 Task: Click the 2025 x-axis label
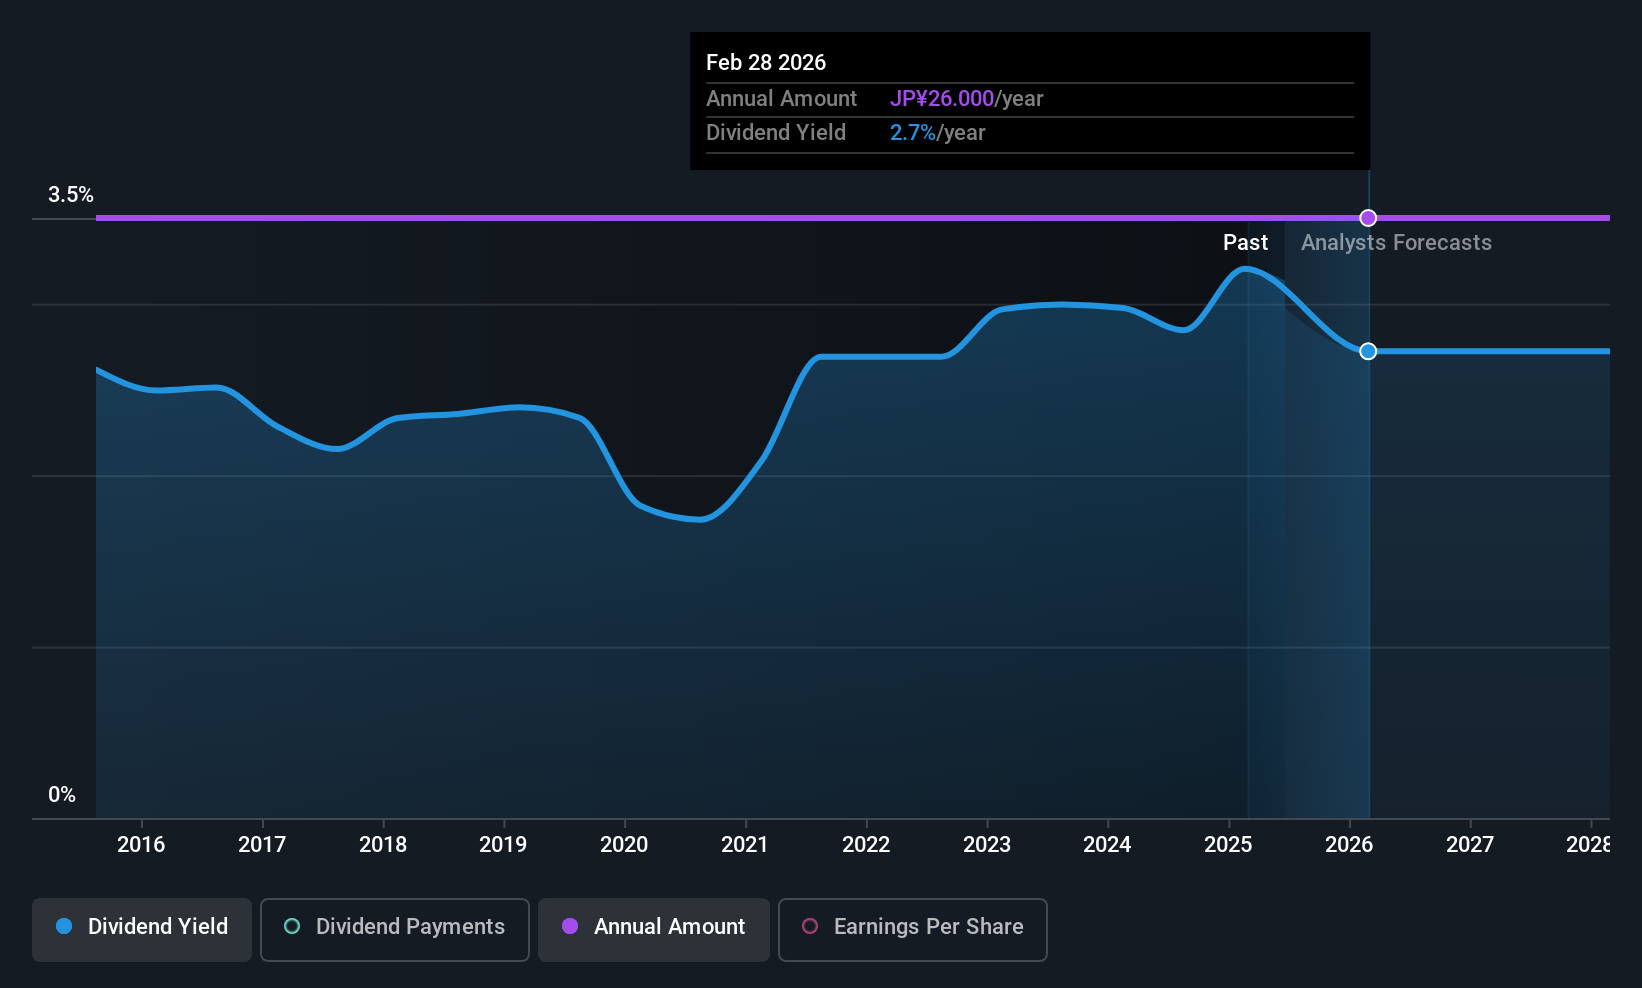[1228, 845]
